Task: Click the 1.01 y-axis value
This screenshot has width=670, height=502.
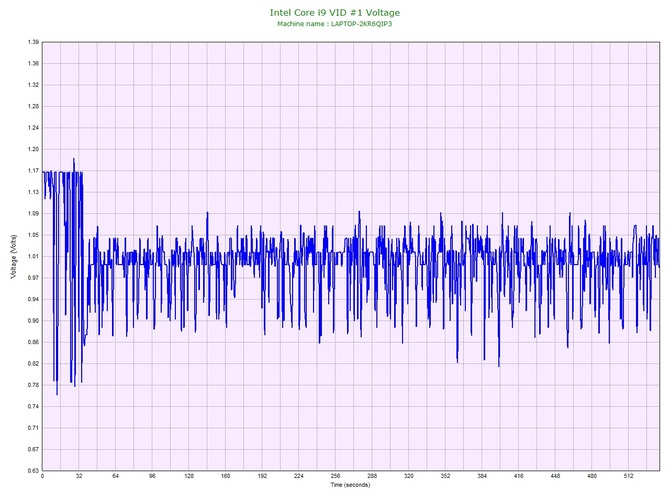Action: (33, 257)
